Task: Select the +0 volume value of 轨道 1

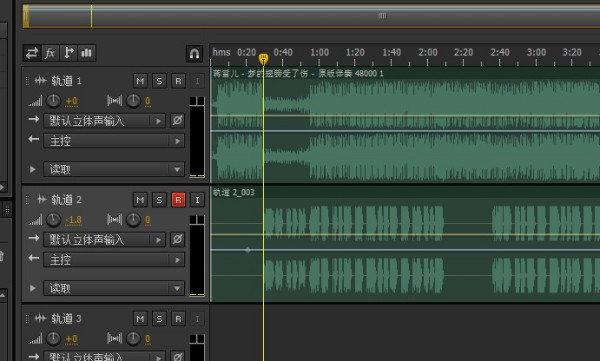Action: pos(72,101)
